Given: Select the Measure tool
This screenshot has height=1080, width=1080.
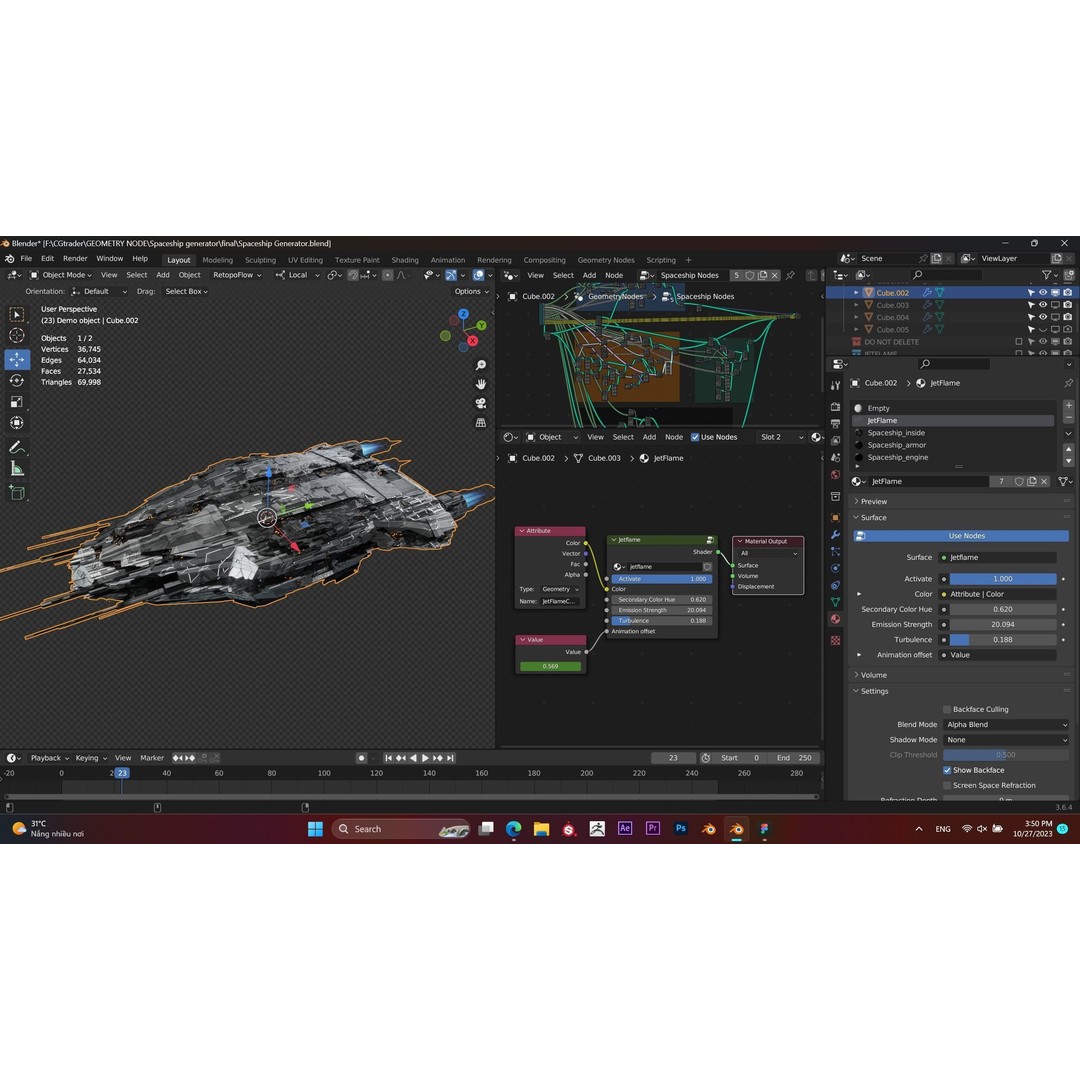Looking at the screenshot, I should coord(17,469).
